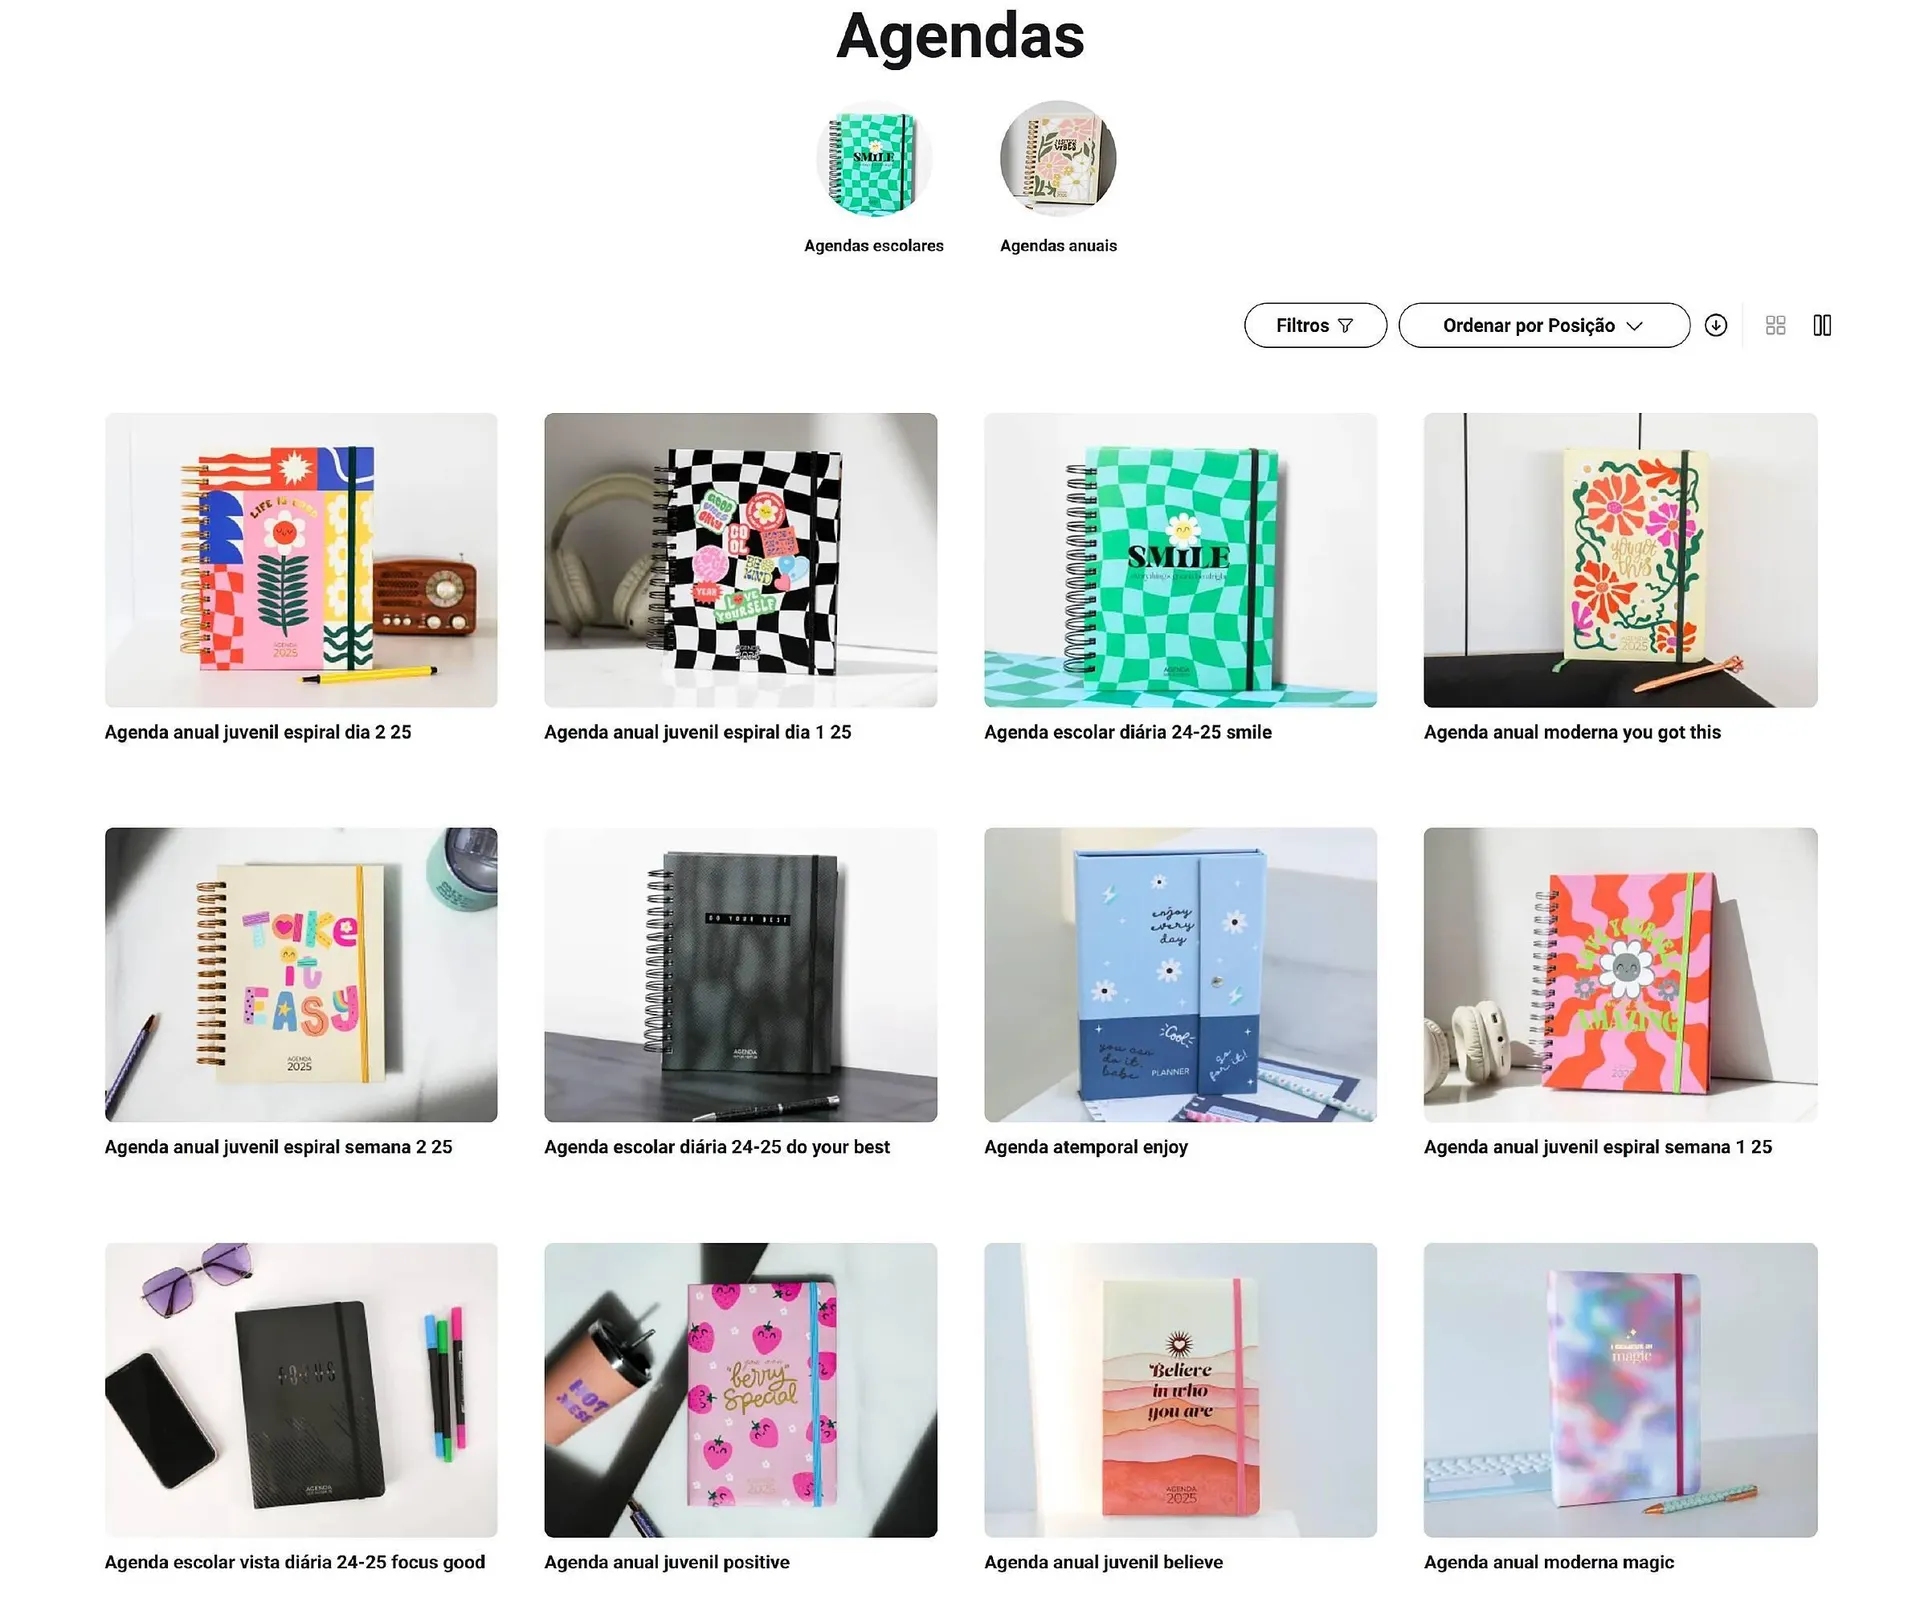Click Agenda anual moderna magic title
Image resolution: width=1920 pixels, height=1607 pixels.
pyautogui.click(x=1549, y=1562)
